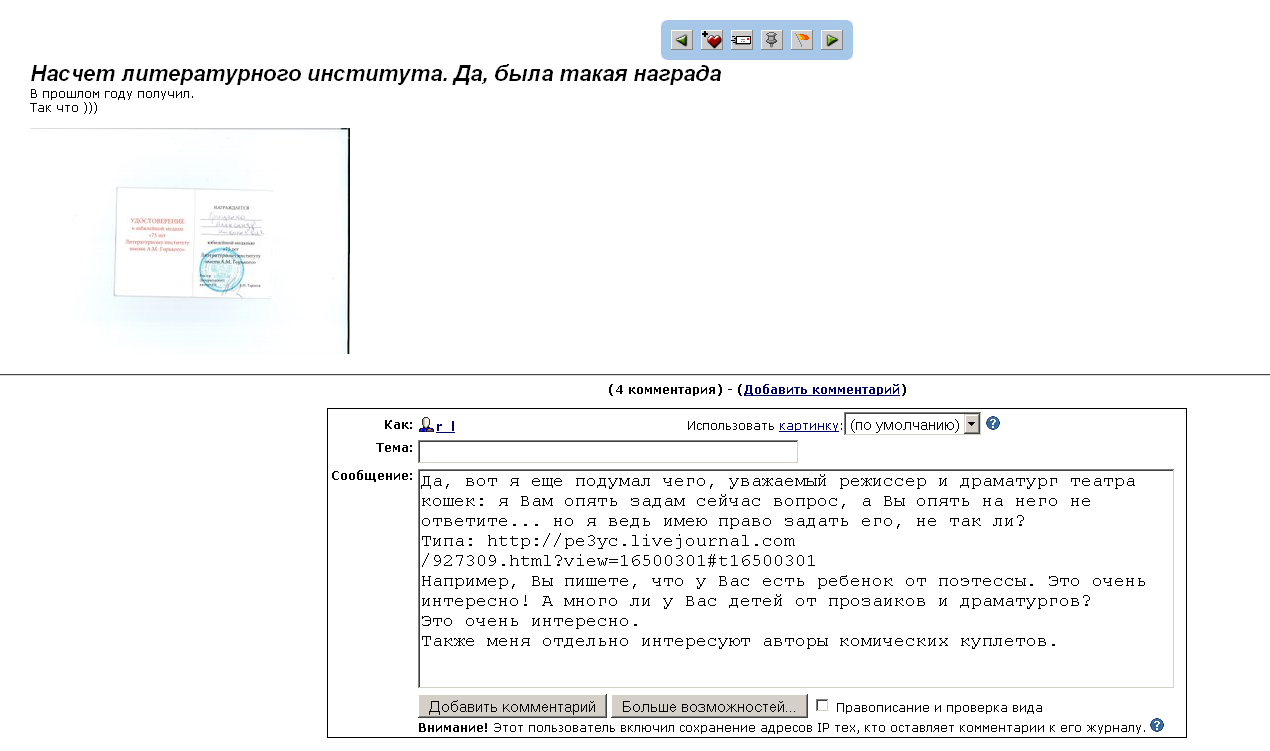Click the Больше возможностей... button
Image resolution: width=1270 pixels, height=751 pixels.
(x=708, y=706)
